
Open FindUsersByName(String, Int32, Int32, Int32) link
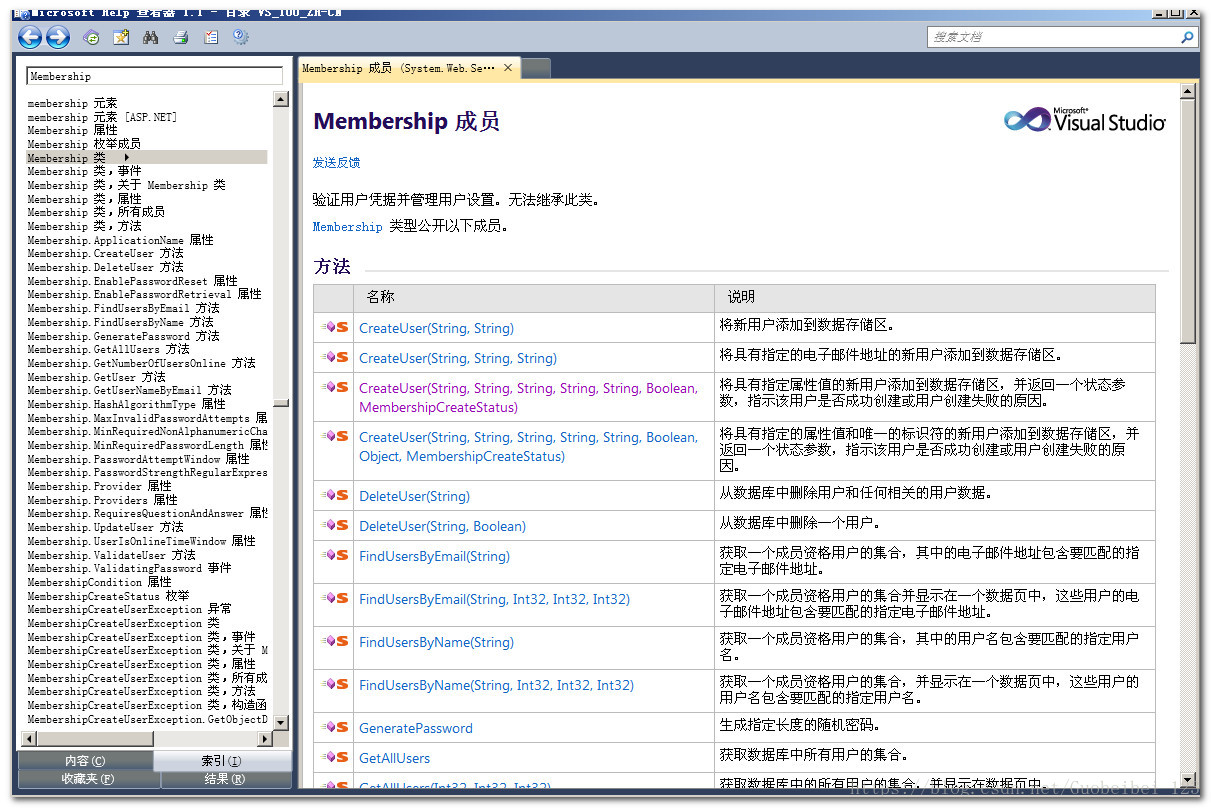pos(496,685)
